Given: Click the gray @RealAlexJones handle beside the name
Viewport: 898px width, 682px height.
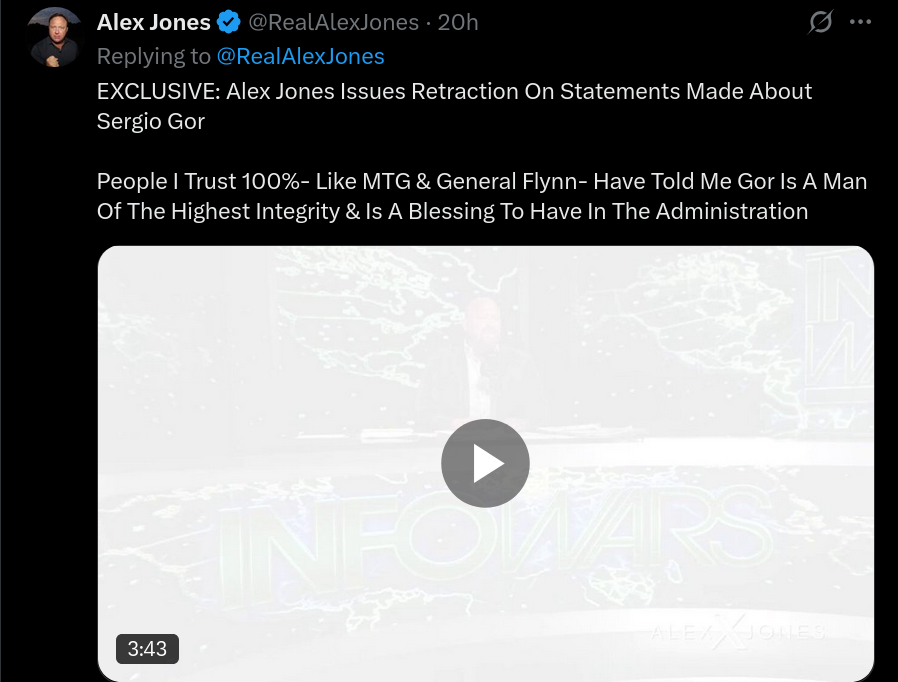Looking at the screenshot, I should [x=333, y=22].
